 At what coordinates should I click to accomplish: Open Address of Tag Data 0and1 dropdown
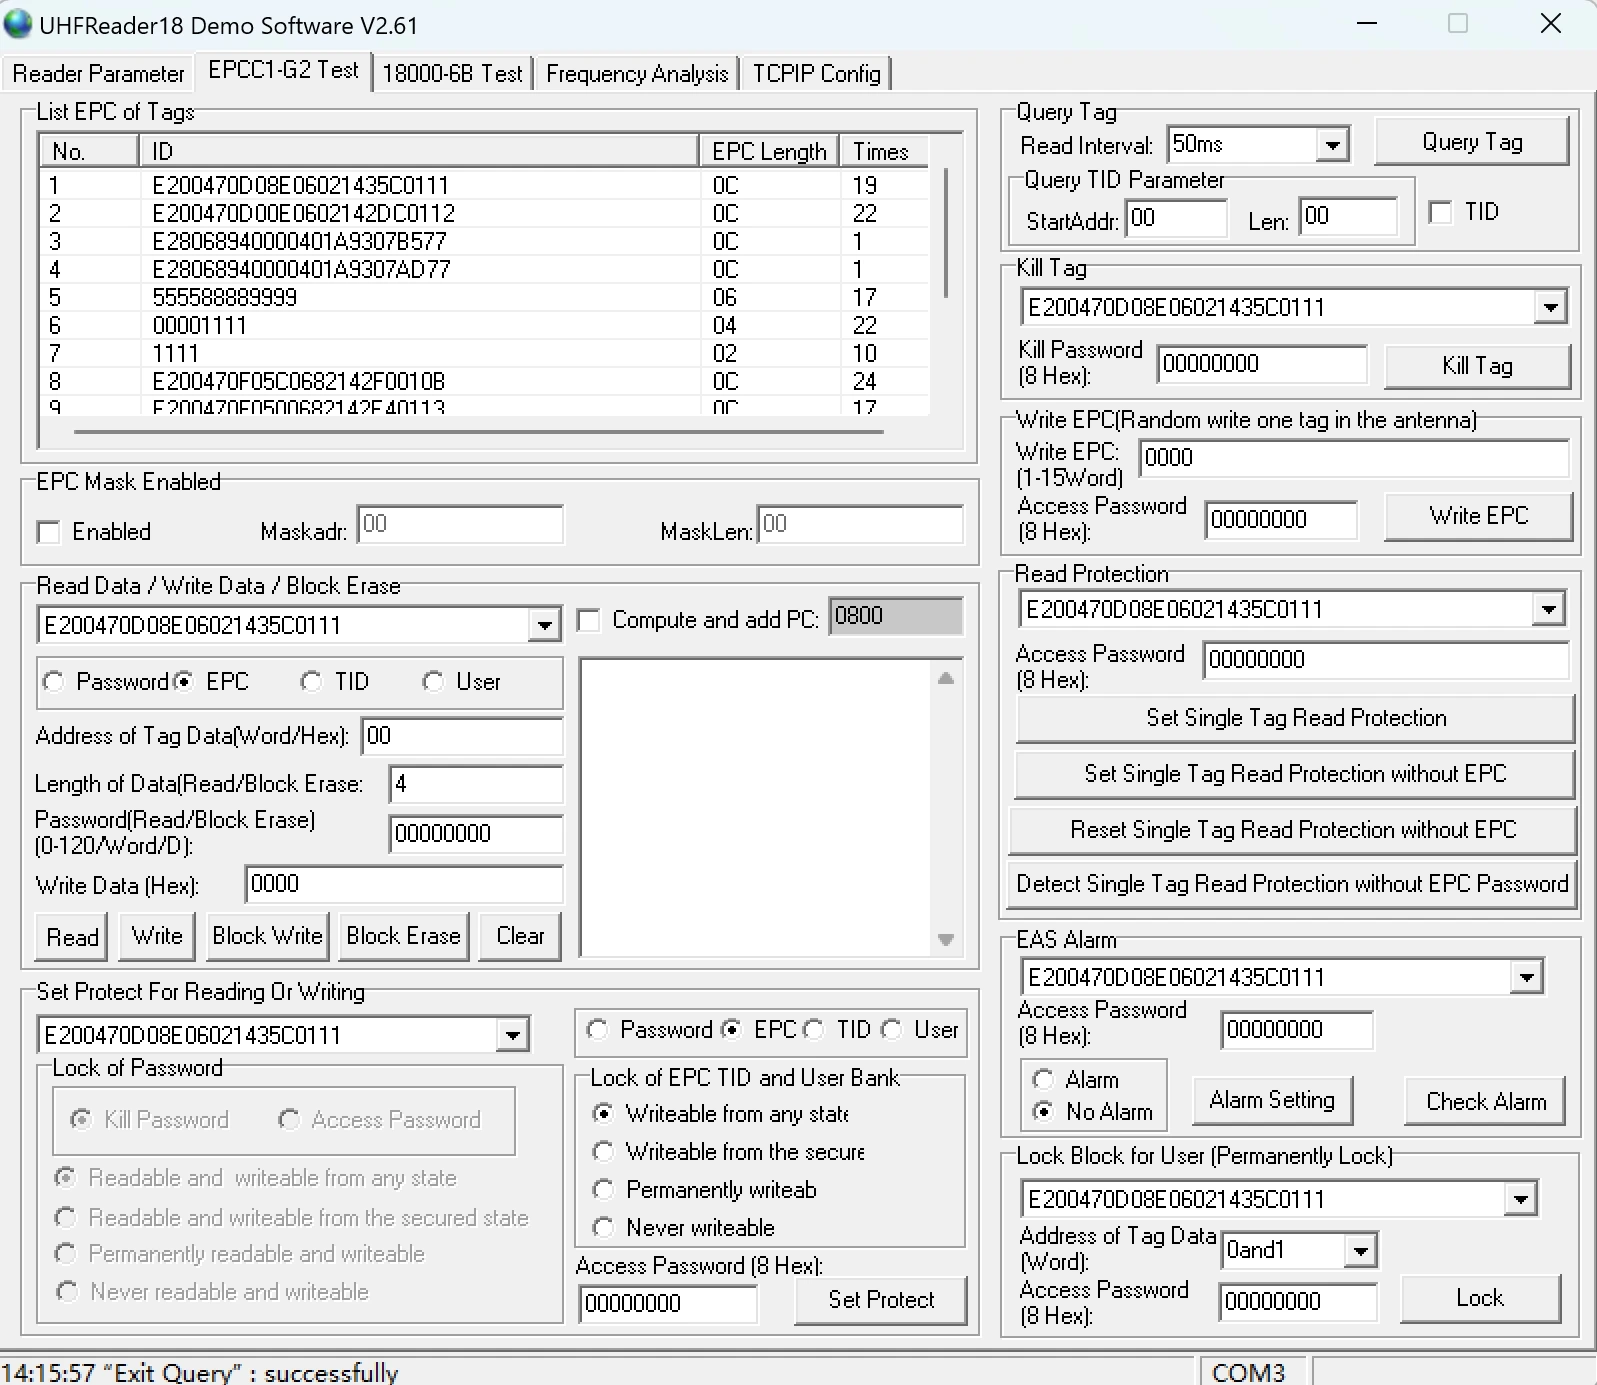point(1359,1251)
